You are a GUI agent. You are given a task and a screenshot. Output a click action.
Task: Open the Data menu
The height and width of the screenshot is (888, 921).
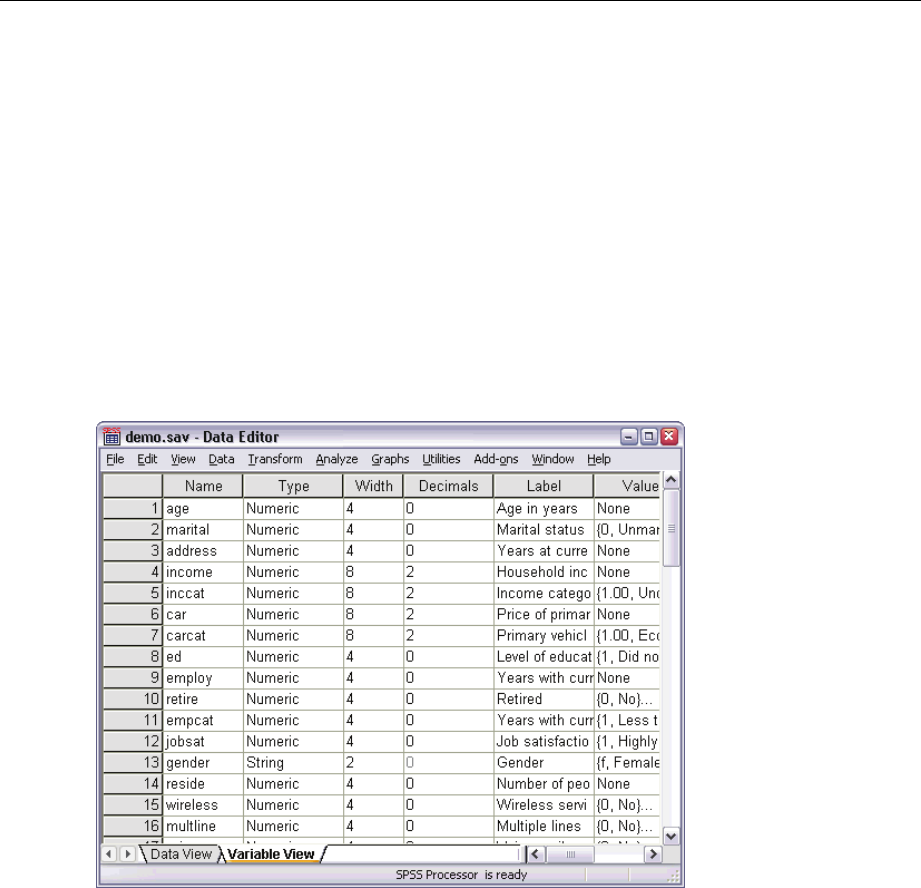[221, 459]
